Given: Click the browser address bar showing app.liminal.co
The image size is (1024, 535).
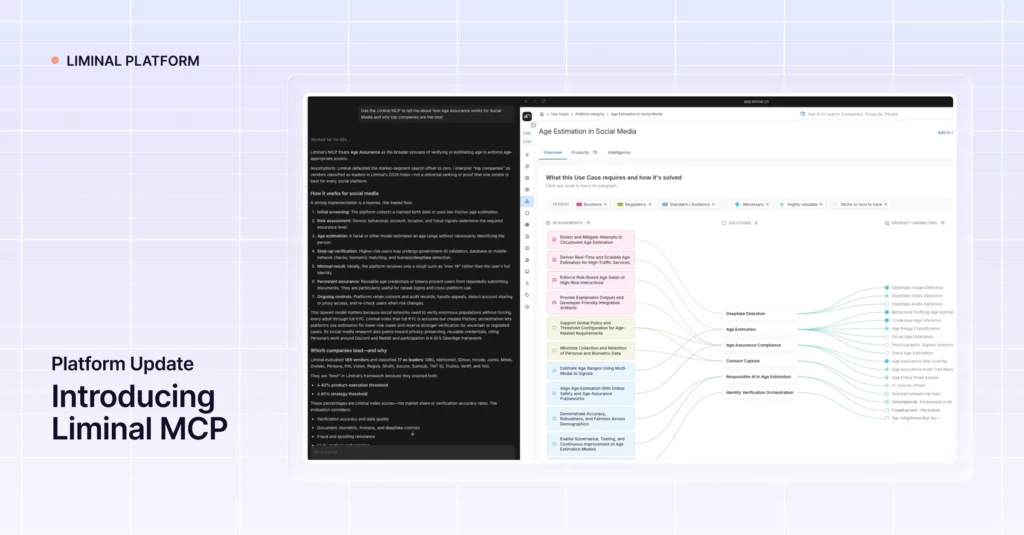Looking at the screenshot, I should [x=756, y=101].
